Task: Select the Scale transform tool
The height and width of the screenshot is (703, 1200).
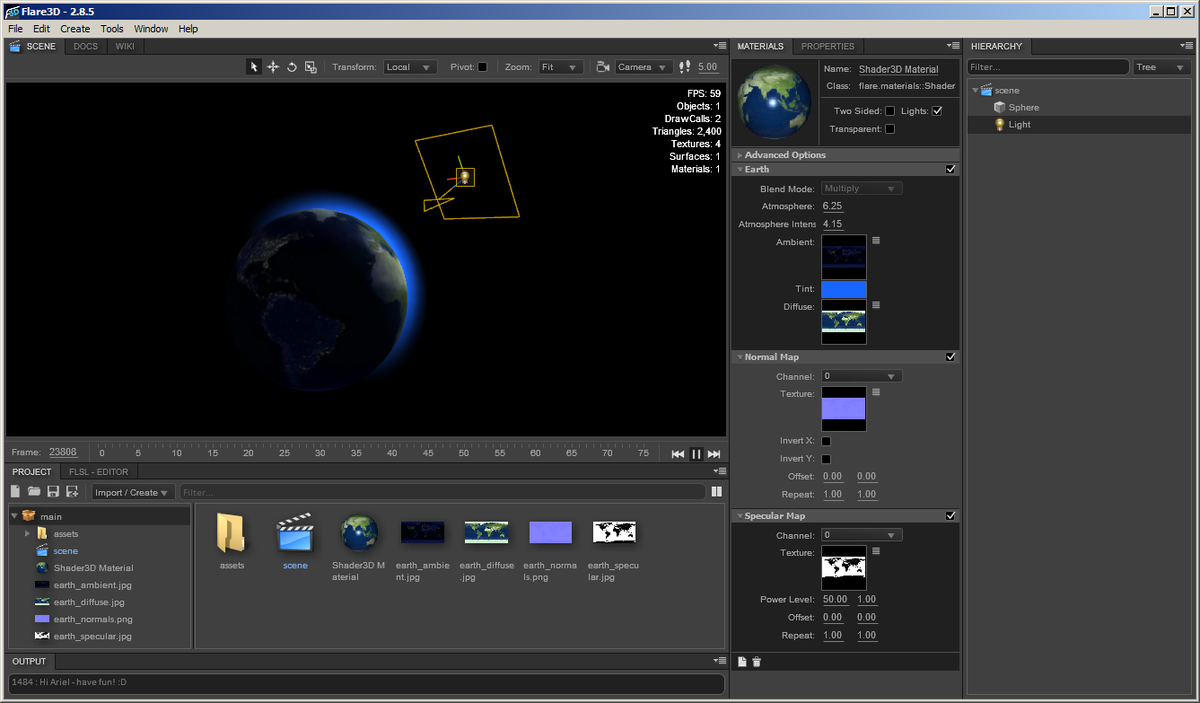Action: point(311,67)
